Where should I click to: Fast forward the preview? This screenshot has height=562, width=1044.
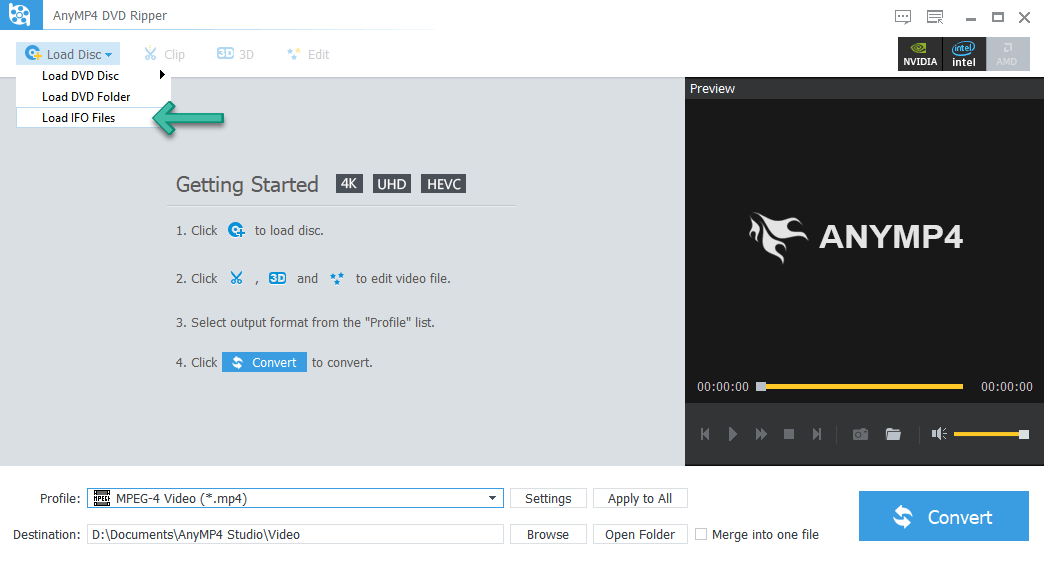[x=761, y=434]
